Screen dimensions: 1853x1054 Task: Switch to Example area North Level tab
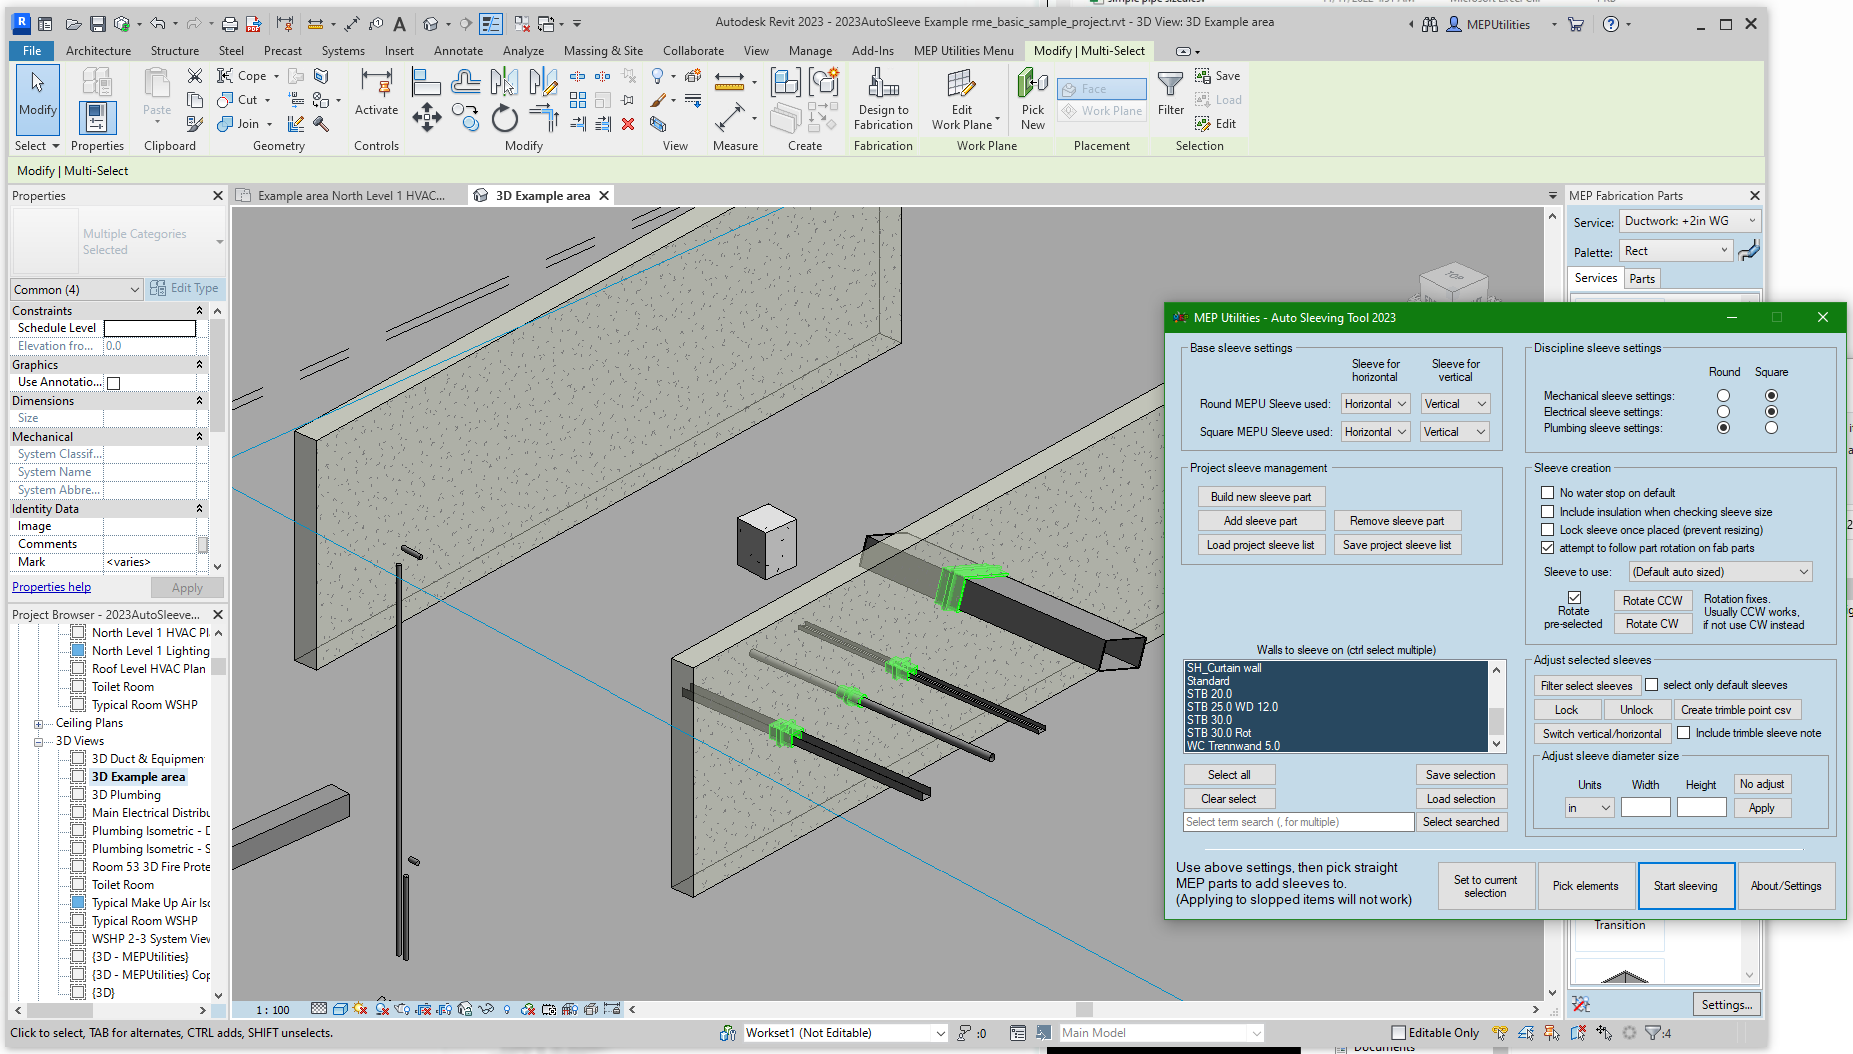pyautogui.click(x=350, y=196)
